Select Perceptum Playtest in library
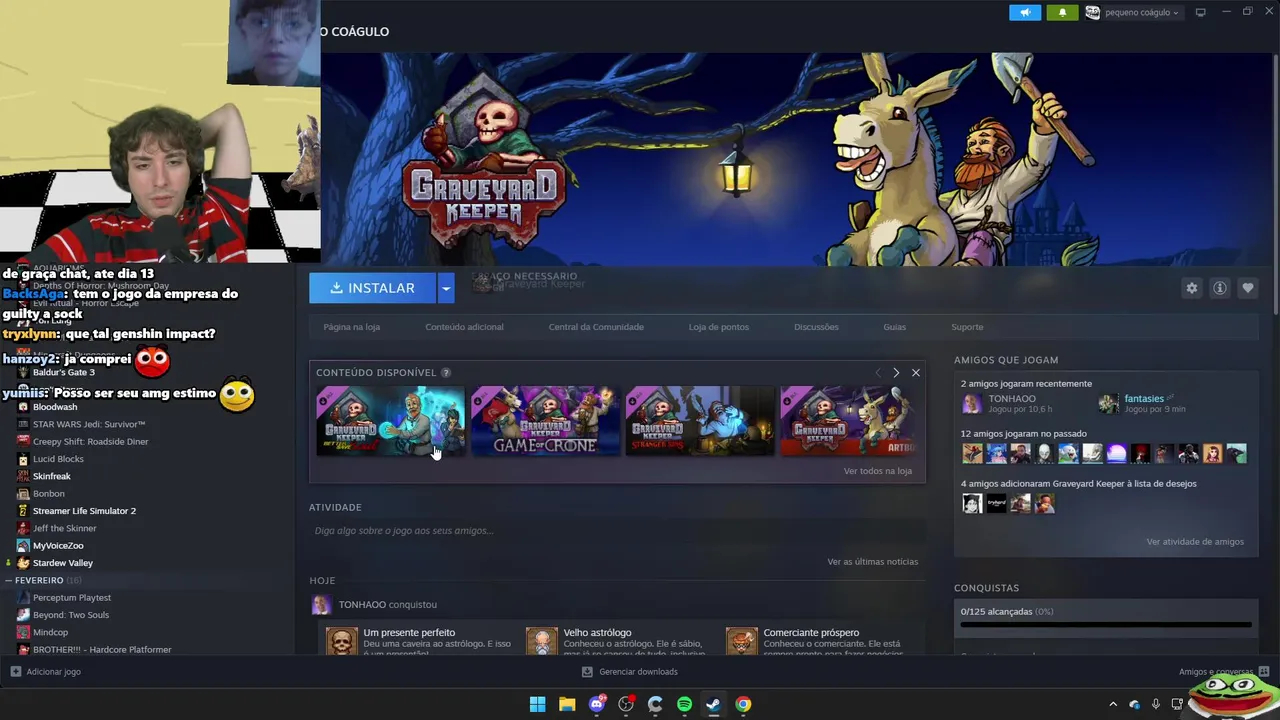Viewport: 1280px width, 720px height. (x=72, y=598)
